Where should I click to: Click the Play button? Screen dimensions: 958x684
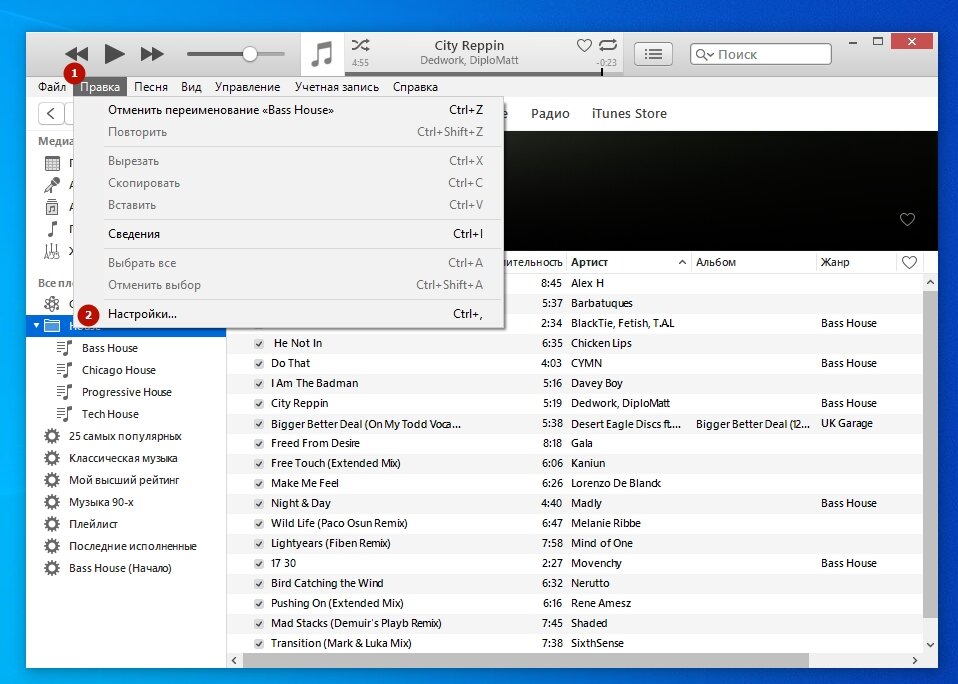pyautogui.click(x=114, y=54)
